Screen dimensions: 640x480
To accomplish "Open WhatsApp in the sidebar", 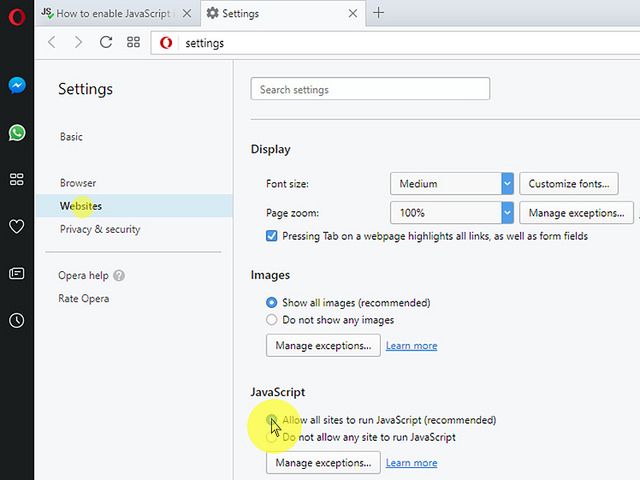I will coord(16,132).
